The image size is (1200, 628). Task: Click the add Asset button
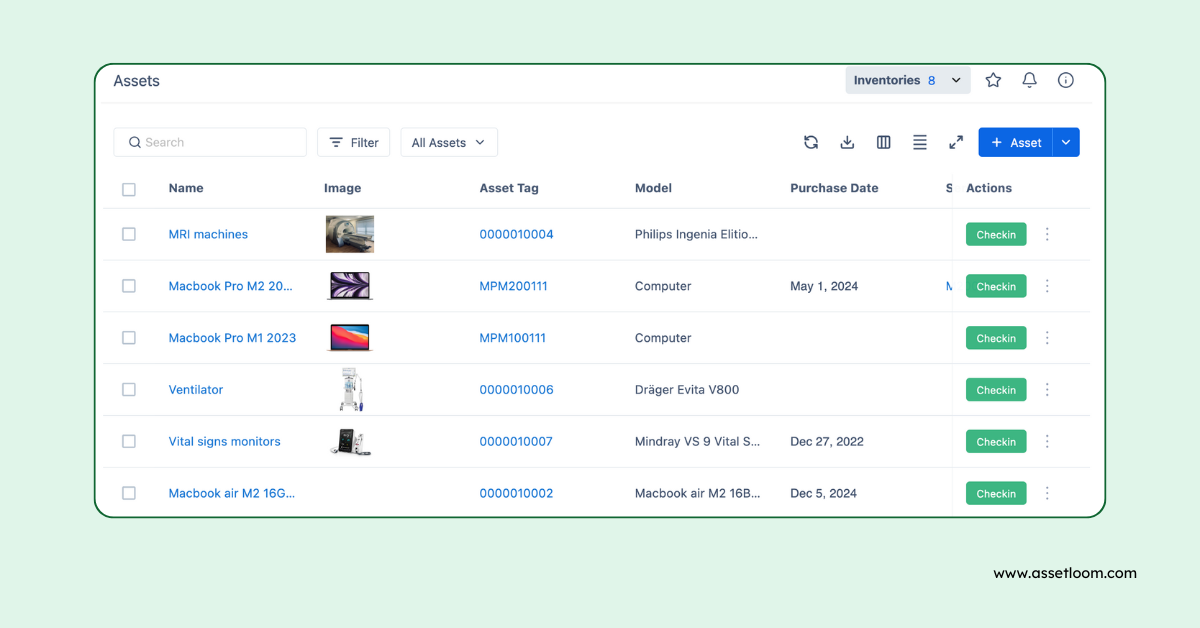(1016, 142)
